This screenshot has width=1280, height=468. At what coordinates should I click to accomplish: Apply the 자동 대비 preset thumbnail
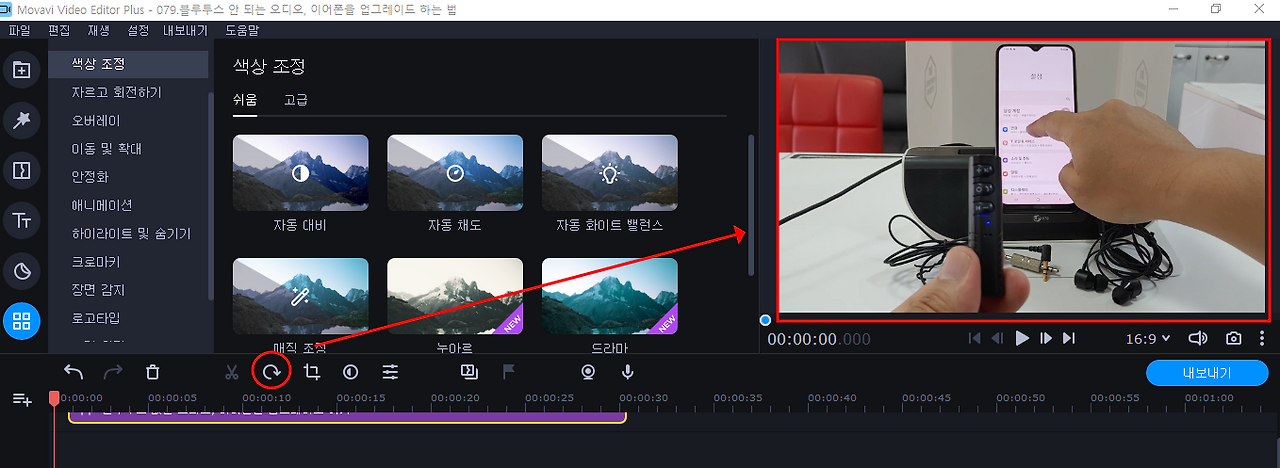tap(300, 173)
